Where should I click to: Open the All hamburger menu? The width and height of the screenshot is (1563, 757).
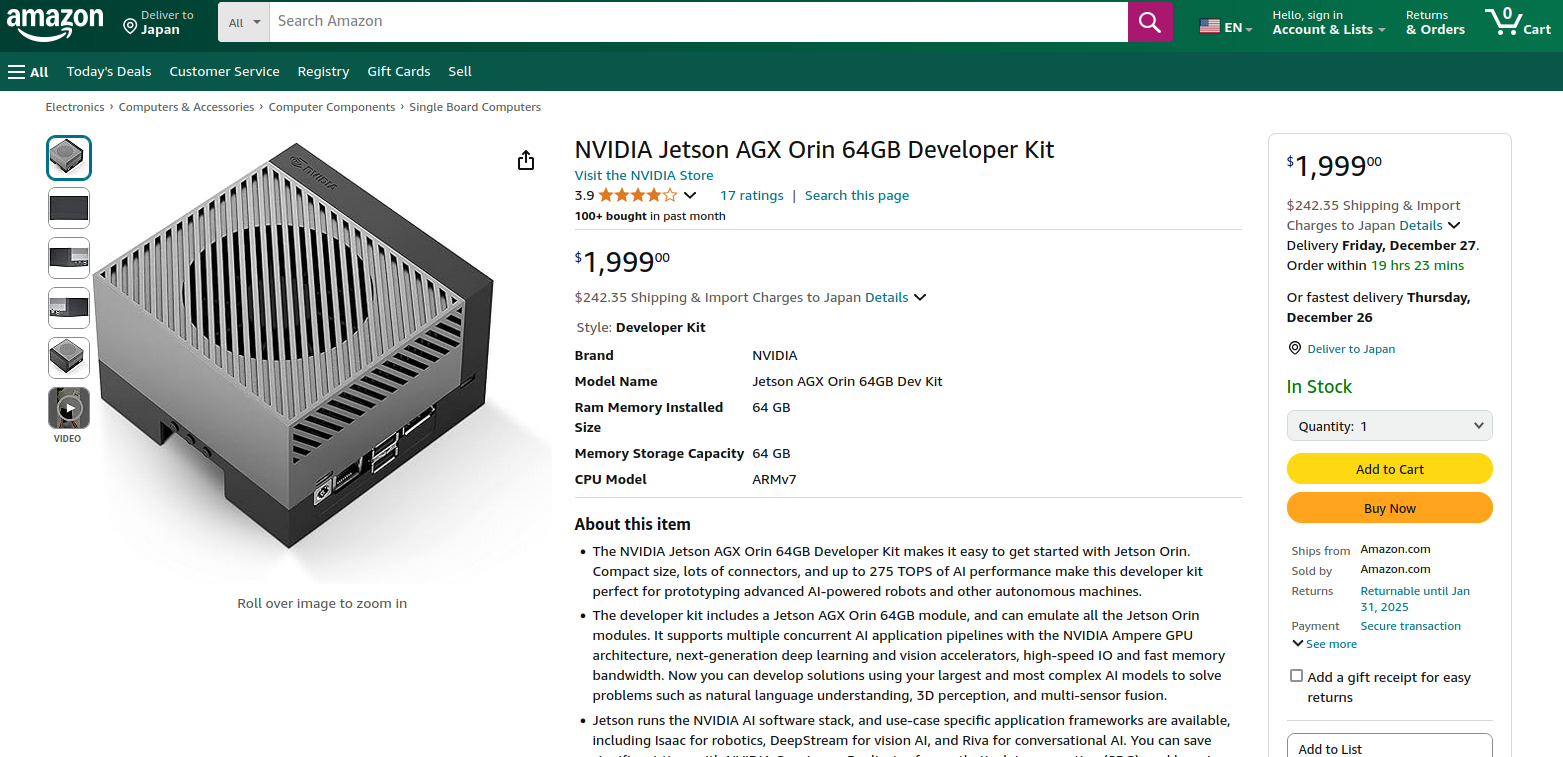[x=28, y=72]
